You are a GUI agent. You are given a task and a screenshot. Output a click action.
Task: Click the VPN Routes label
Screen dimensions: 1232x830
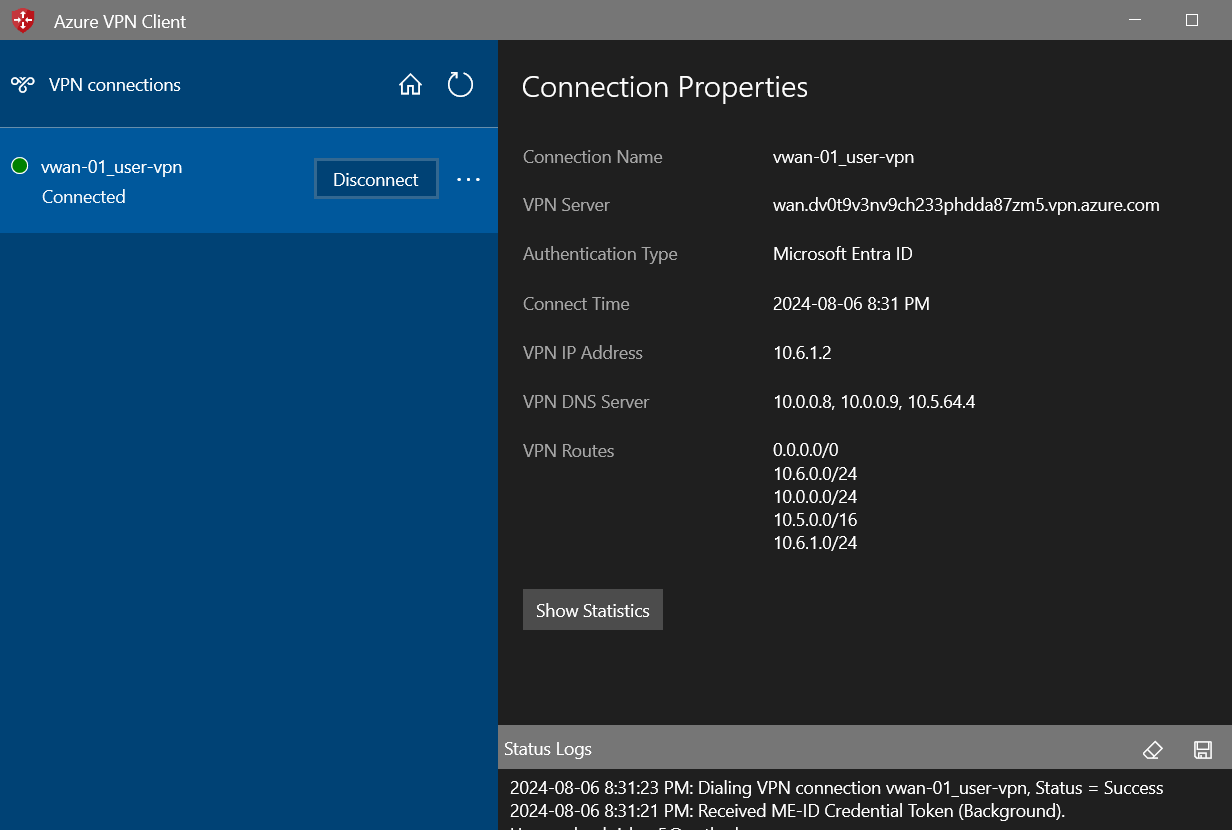(x=569, y=451)
